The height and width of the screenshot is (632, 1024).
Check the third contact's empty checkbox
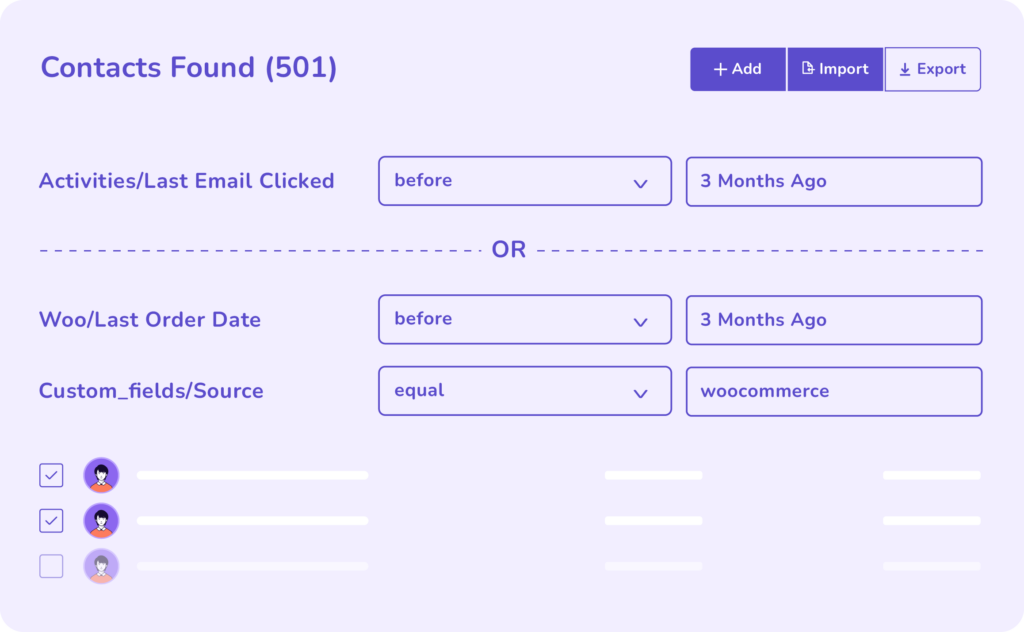[x=51, y=566]
